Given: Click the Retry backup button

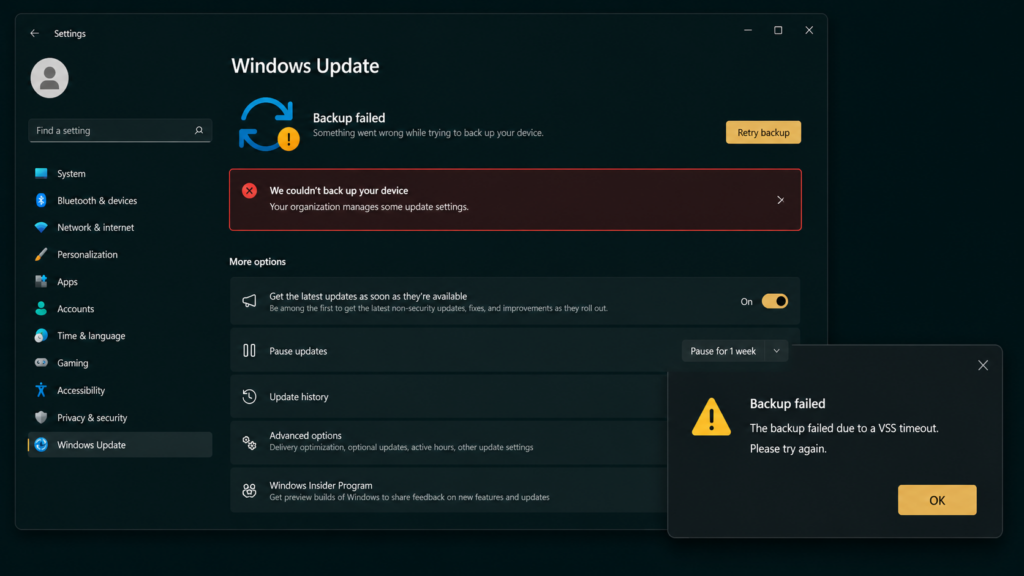Looking at the screenshot, I should click(x=763, y=133).
